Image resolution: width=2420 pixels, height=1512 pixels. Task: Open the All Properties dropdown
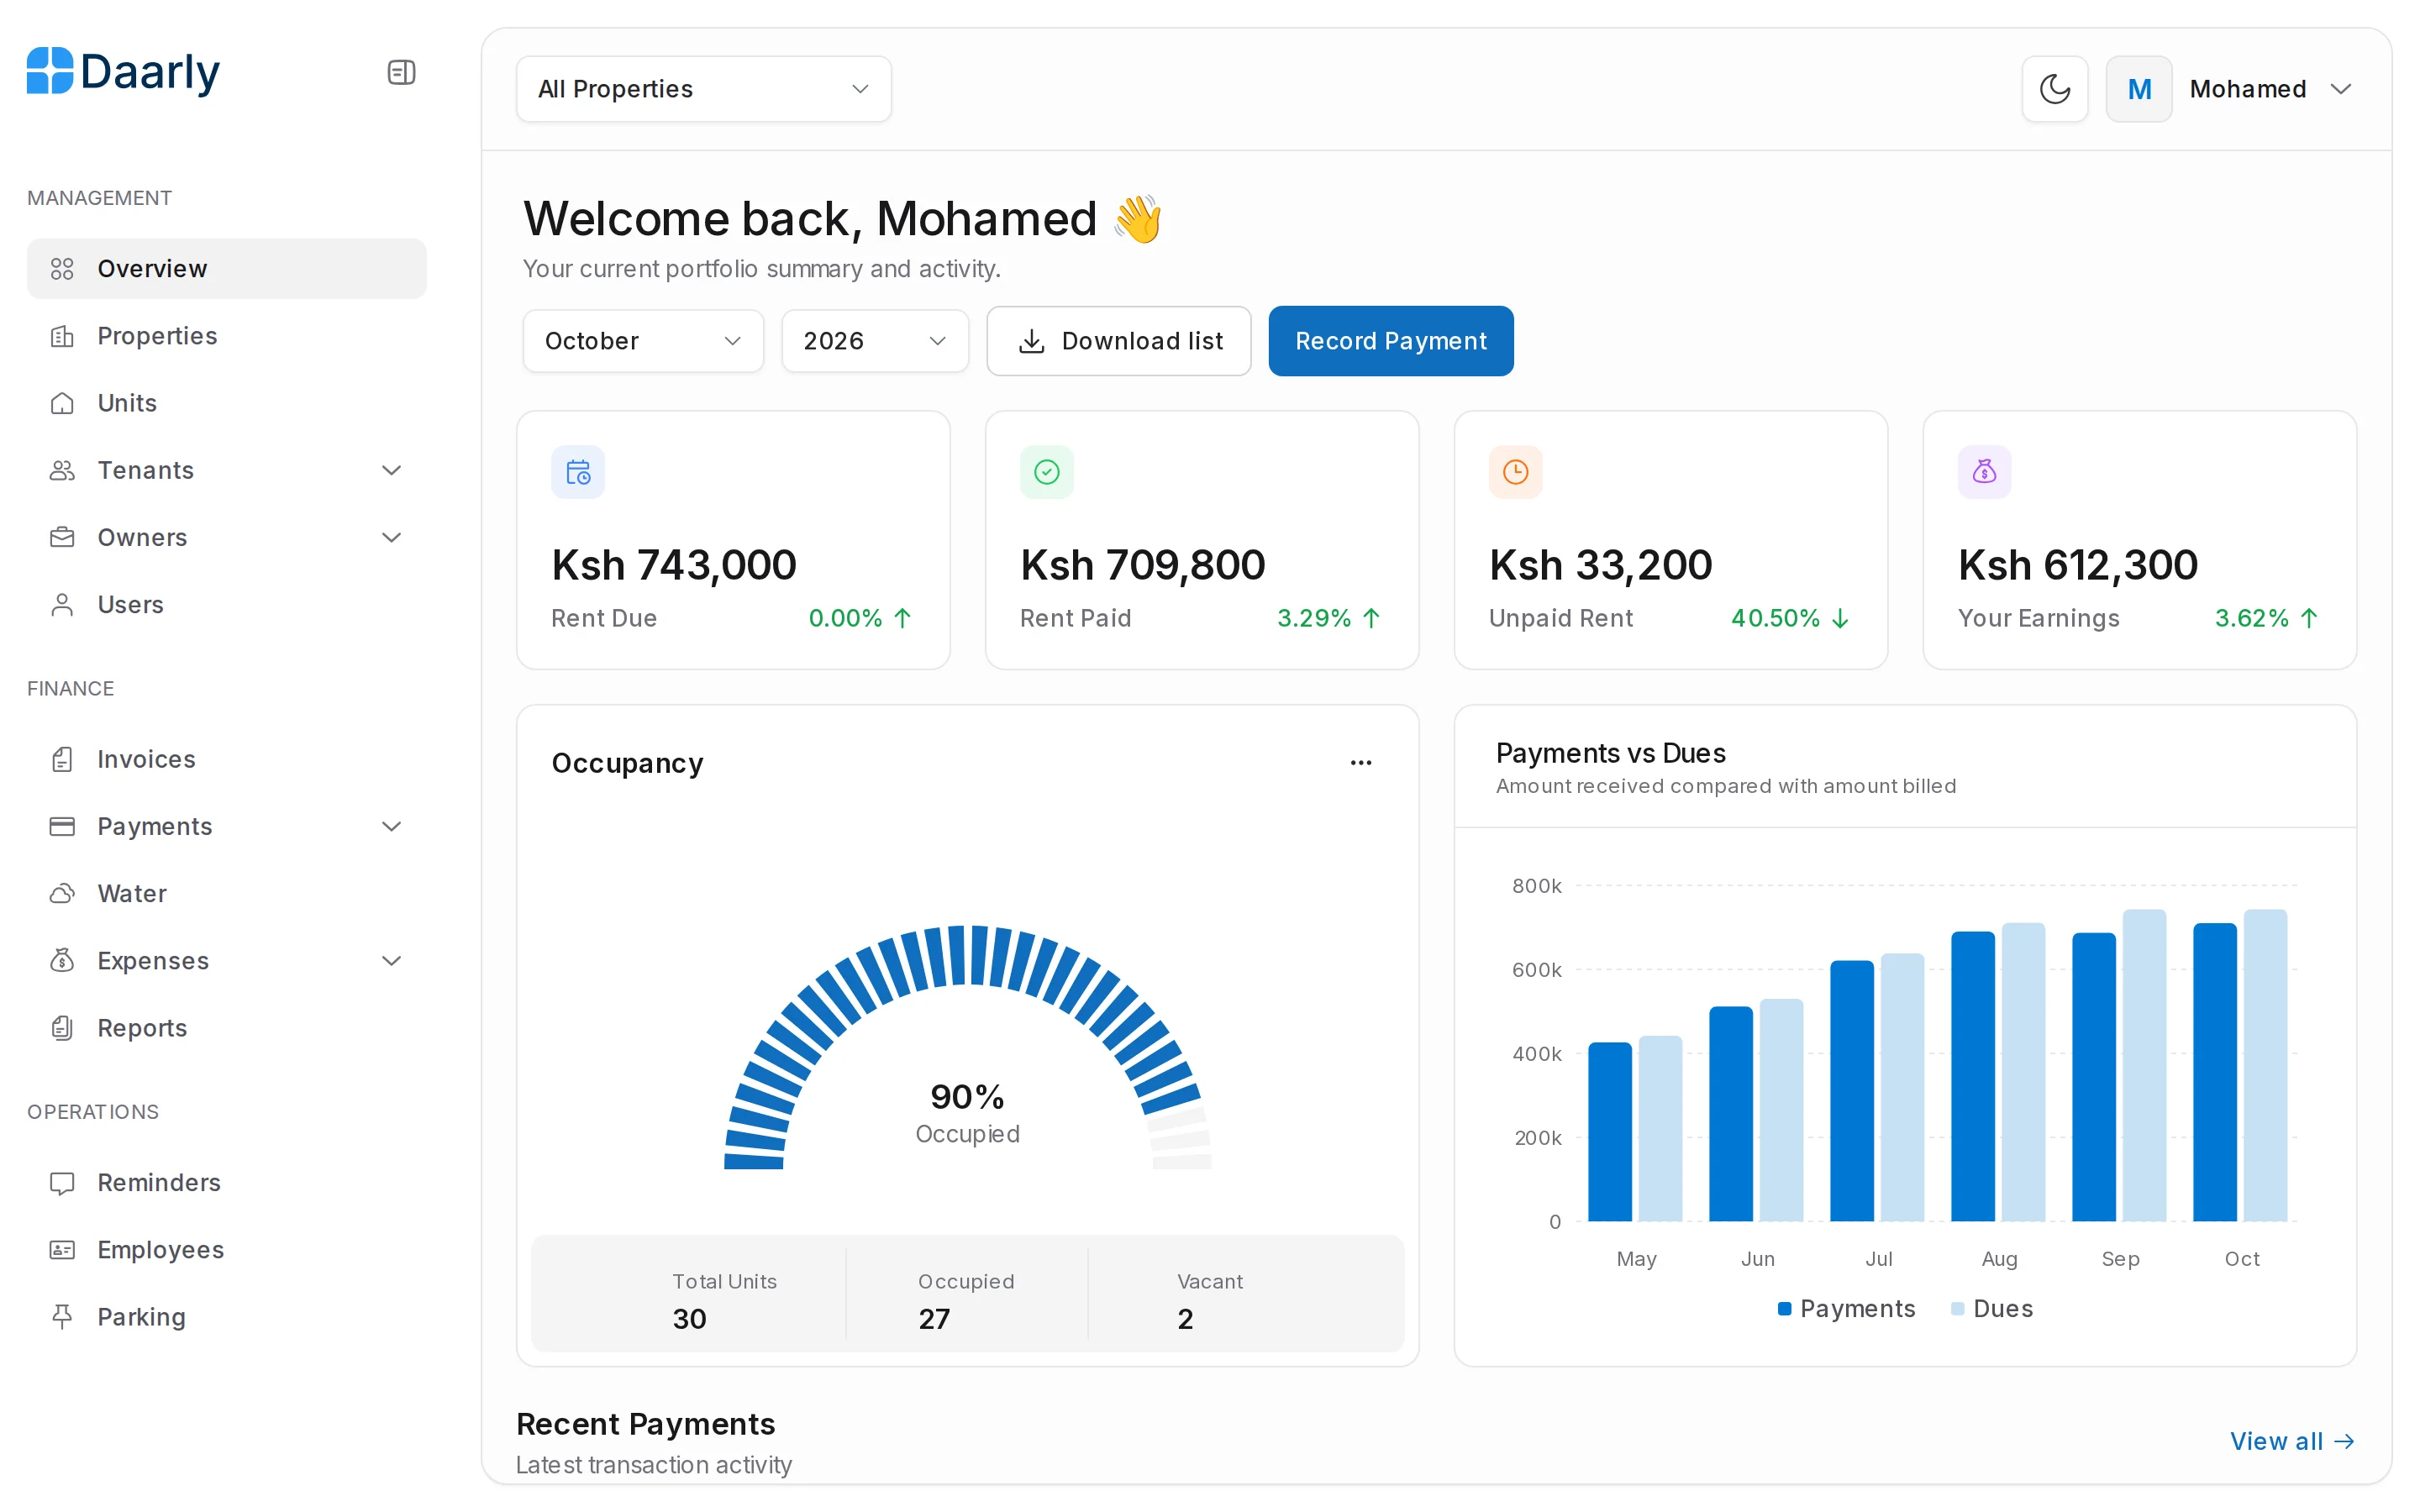(x=703, y=89)
